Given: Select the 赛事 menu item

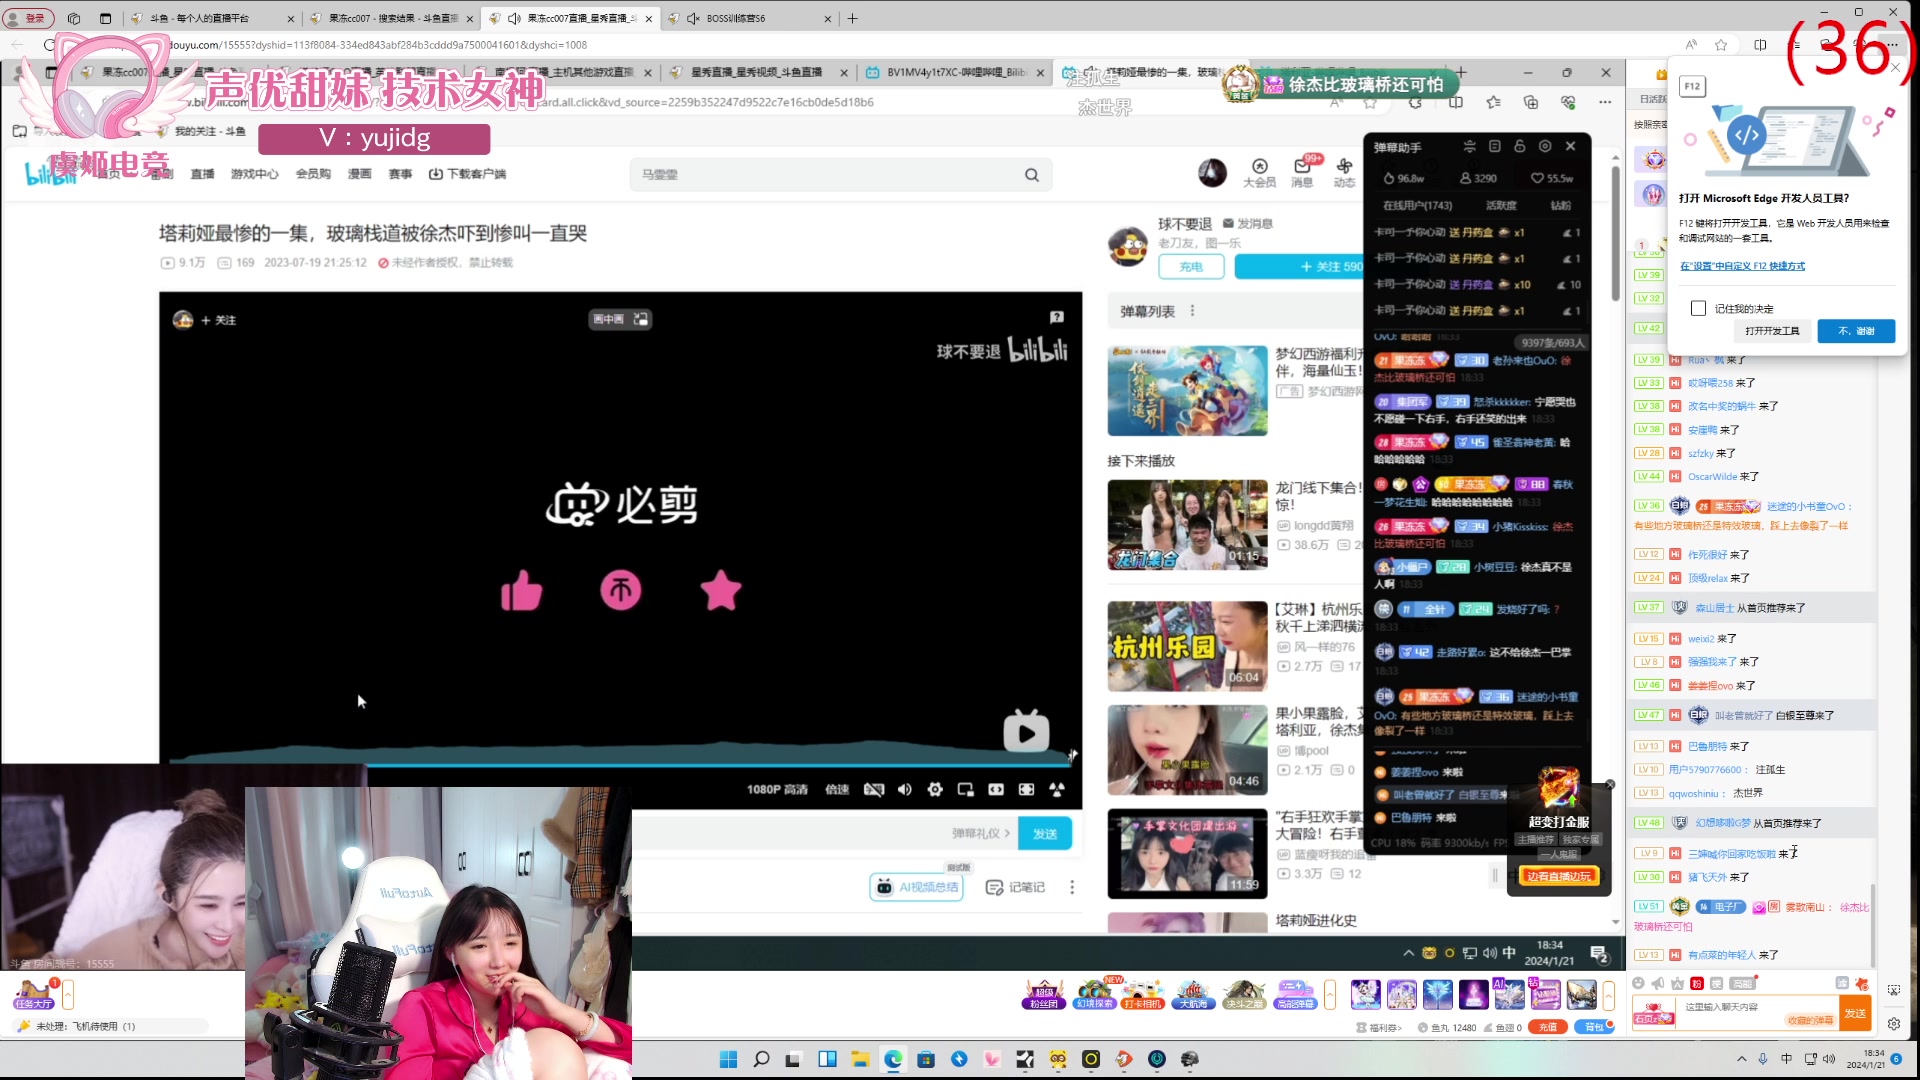Looking at the screenshot, I should (x=400, y=173).
